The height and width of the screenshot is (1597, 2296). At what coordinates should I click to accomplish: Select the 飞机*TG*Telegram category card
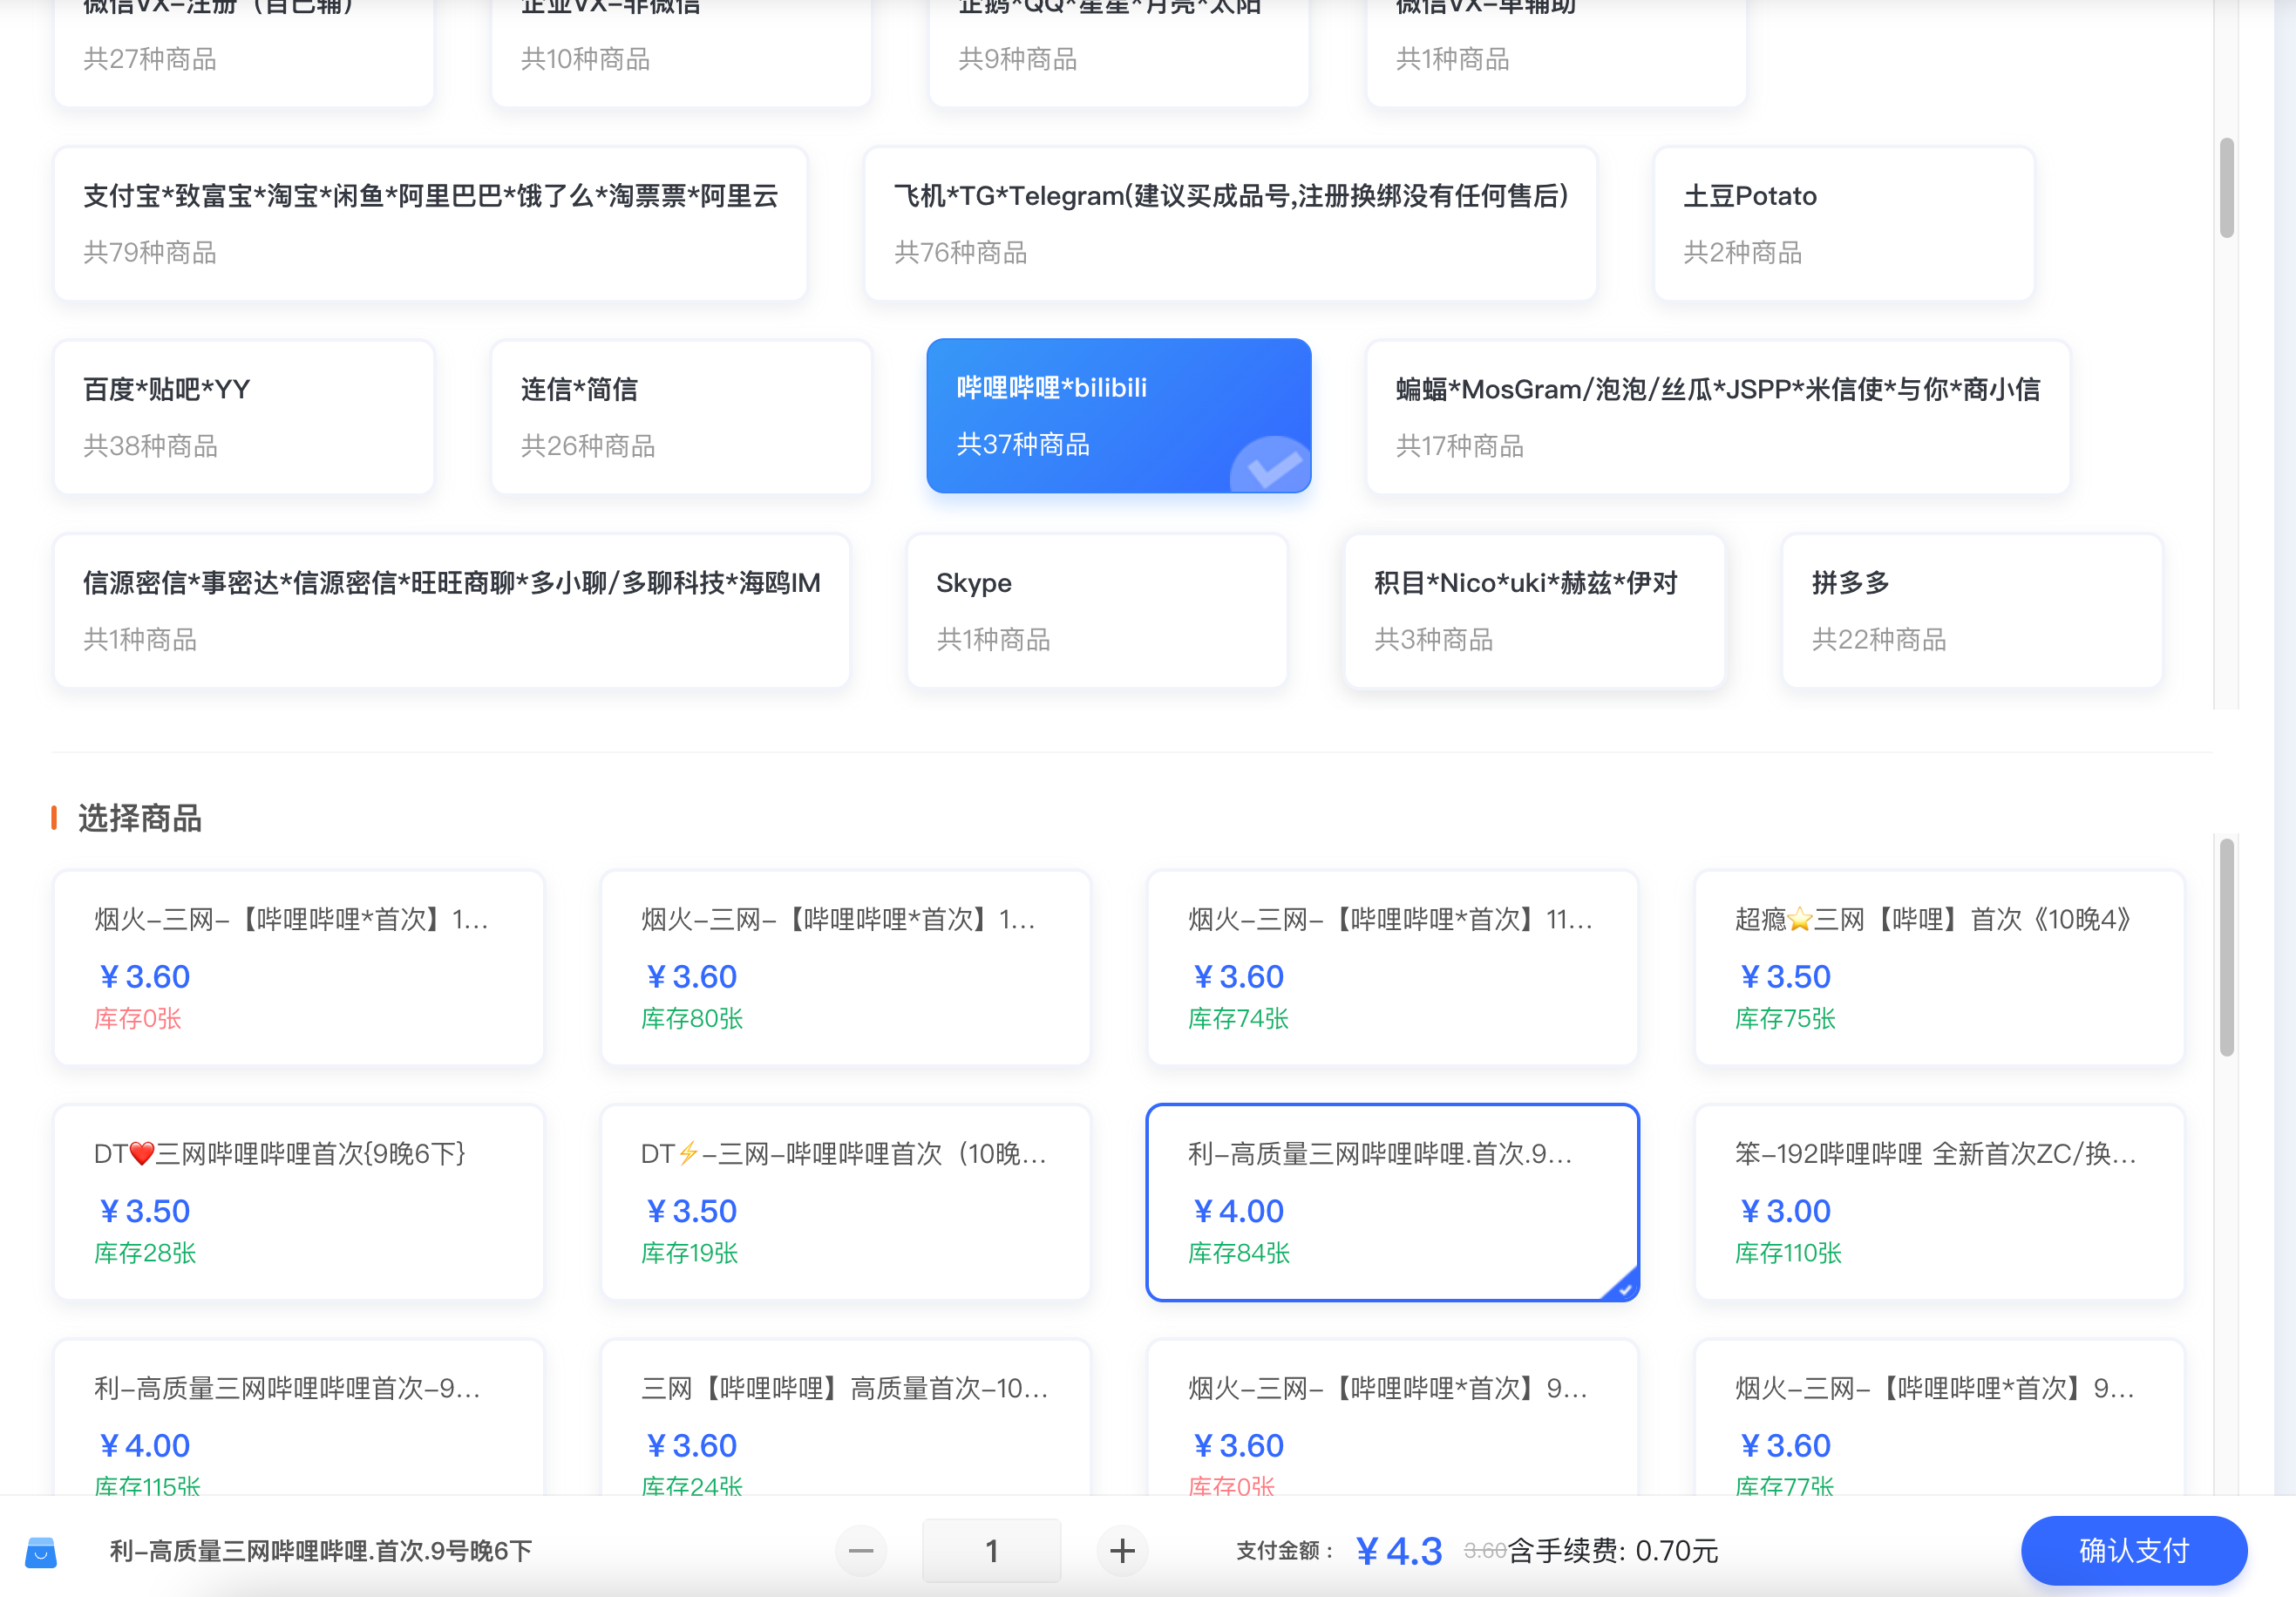tap(1230, 223)
